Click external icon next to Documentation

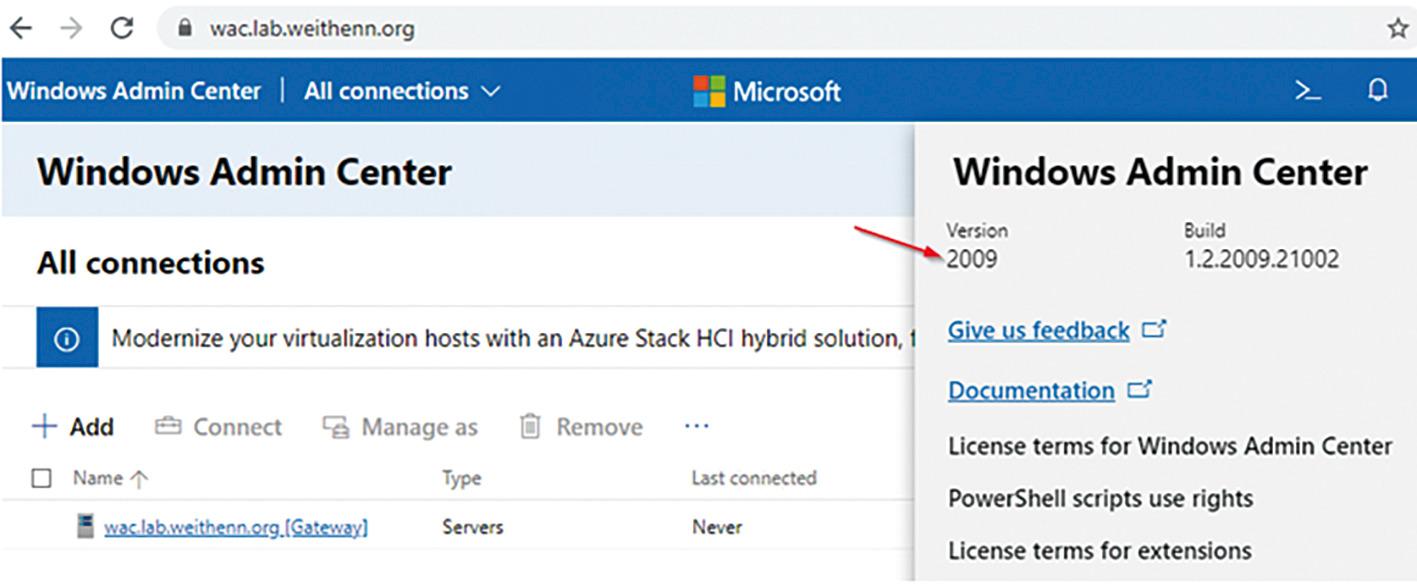pos(1139,388)
